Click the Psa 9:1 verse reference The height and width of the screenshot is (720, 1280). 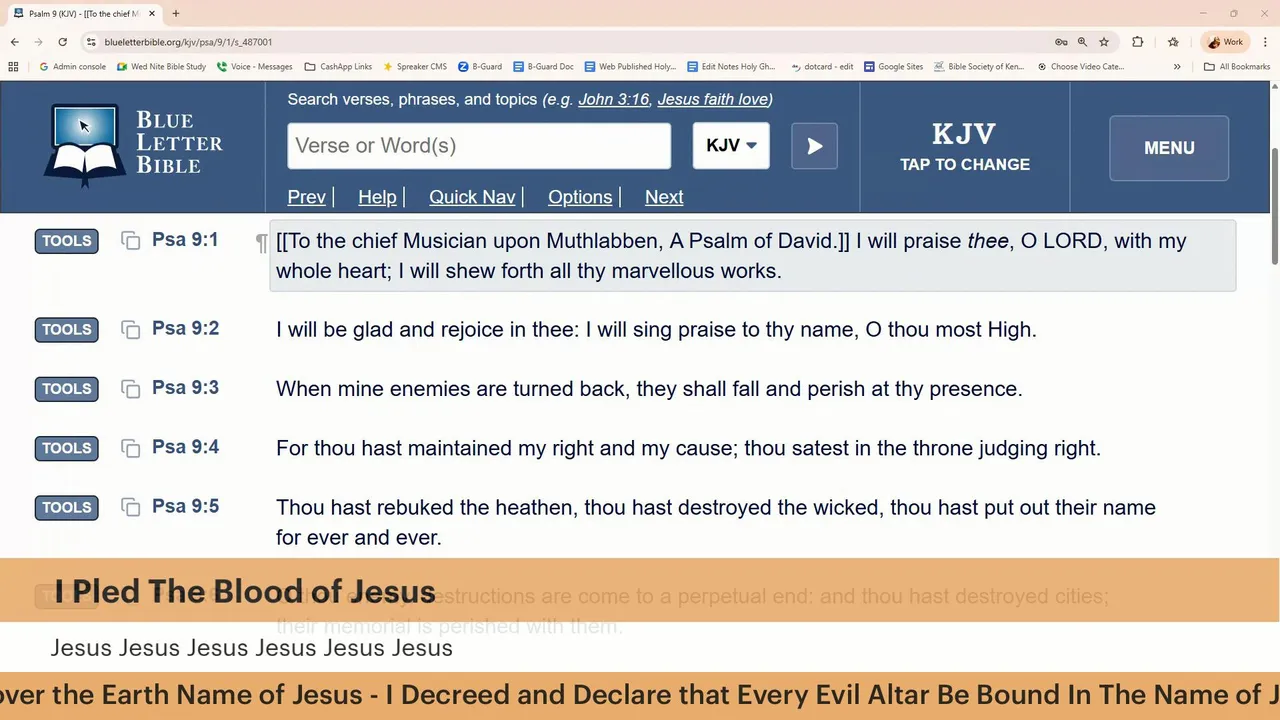click(185, 240)
